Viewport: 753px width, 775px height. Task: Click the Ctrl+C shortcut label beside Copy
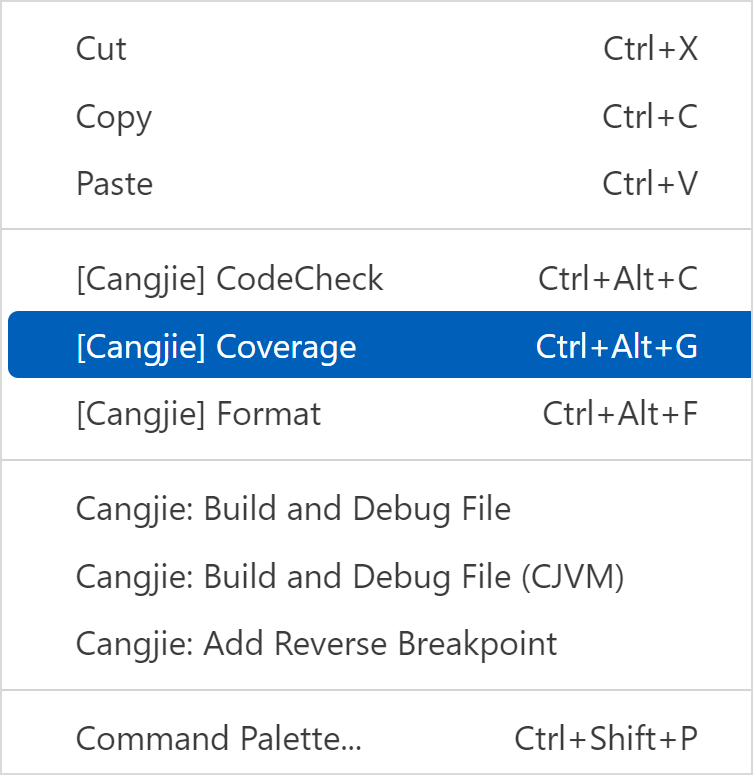650,117
